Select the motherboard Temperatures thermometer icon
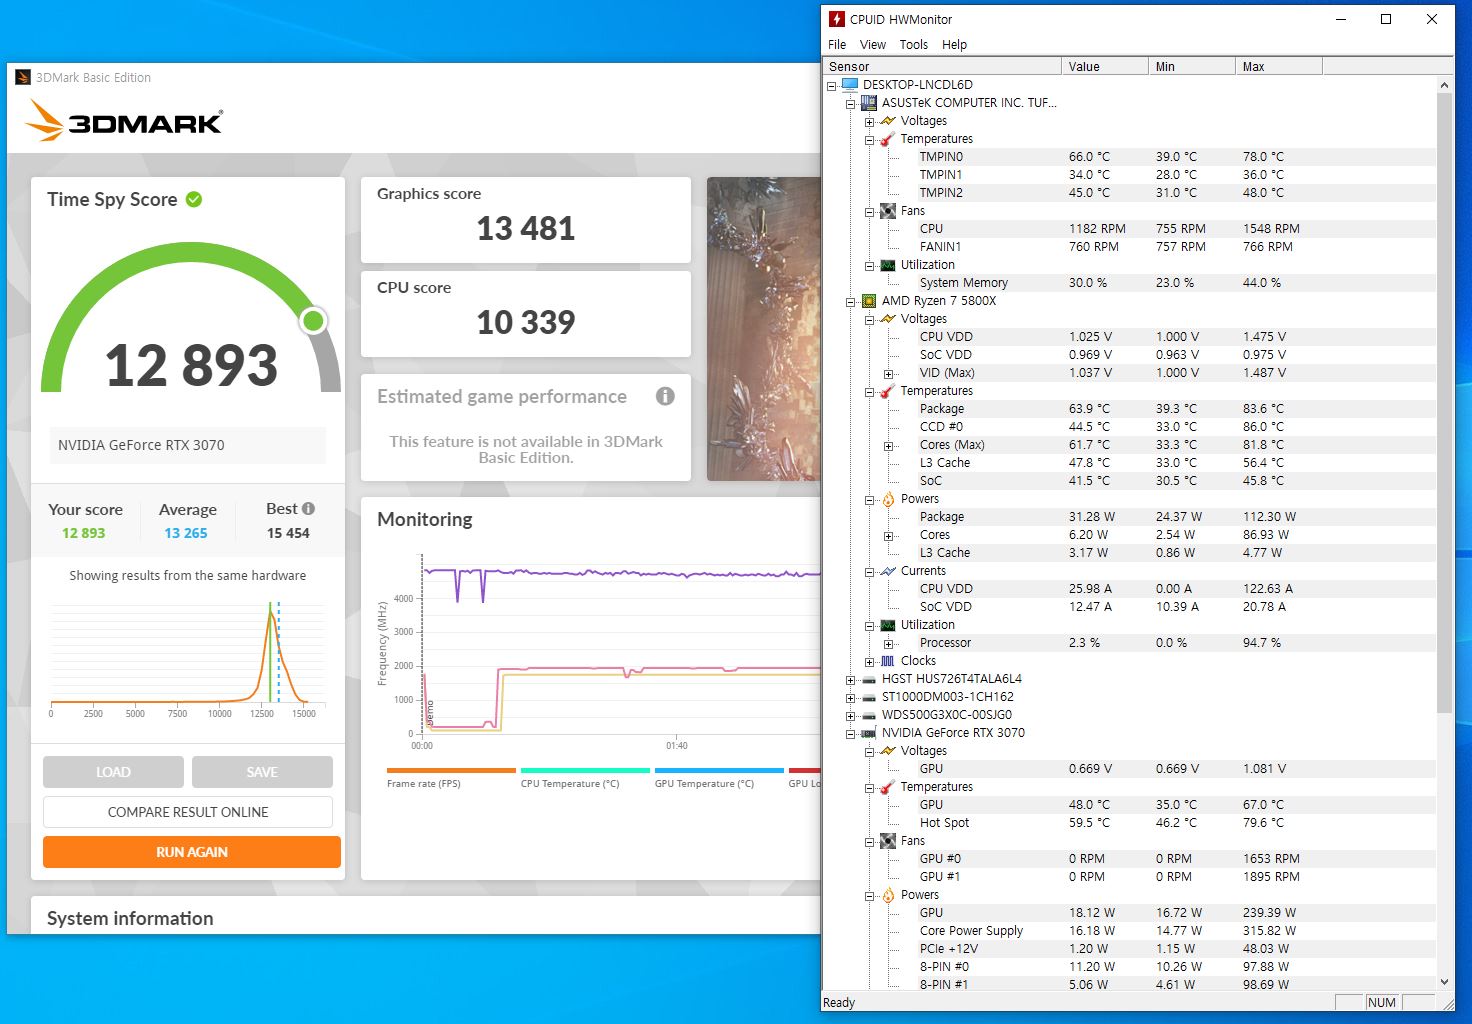The image size is (1472, 1024). (888, 139)
